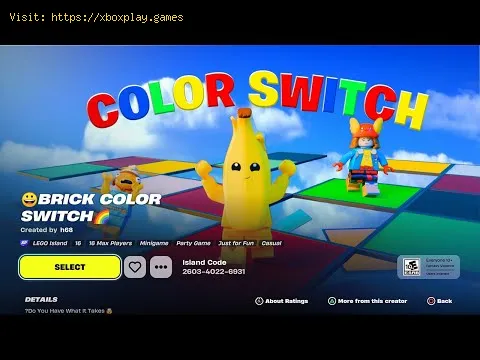
Task: Click More from this creator label
Action: tap(372, 301)
